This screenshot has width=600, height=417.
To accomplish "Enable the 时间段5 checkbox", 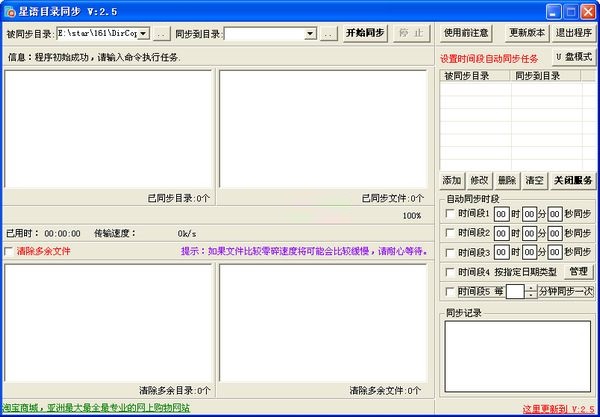I will pyautogui.click(x=450, y=292).
